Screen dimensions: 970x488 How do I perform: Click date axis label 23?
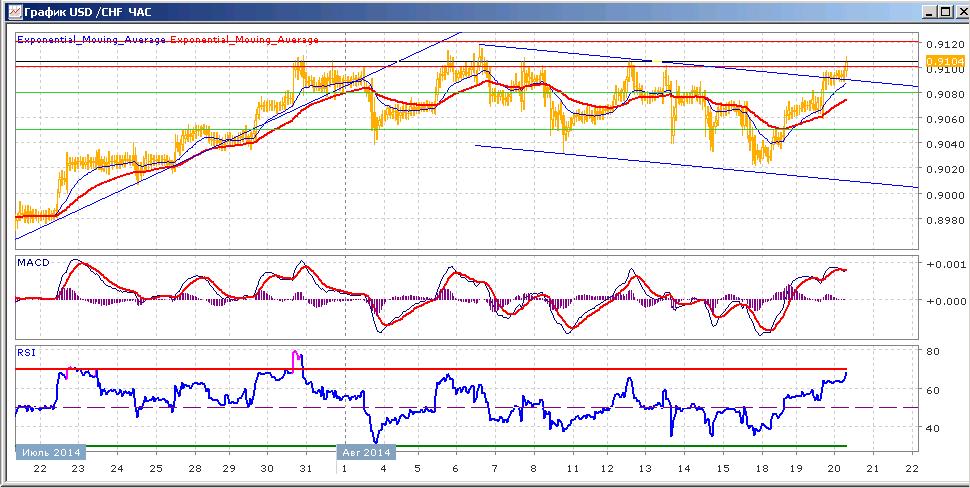(79, 469)
